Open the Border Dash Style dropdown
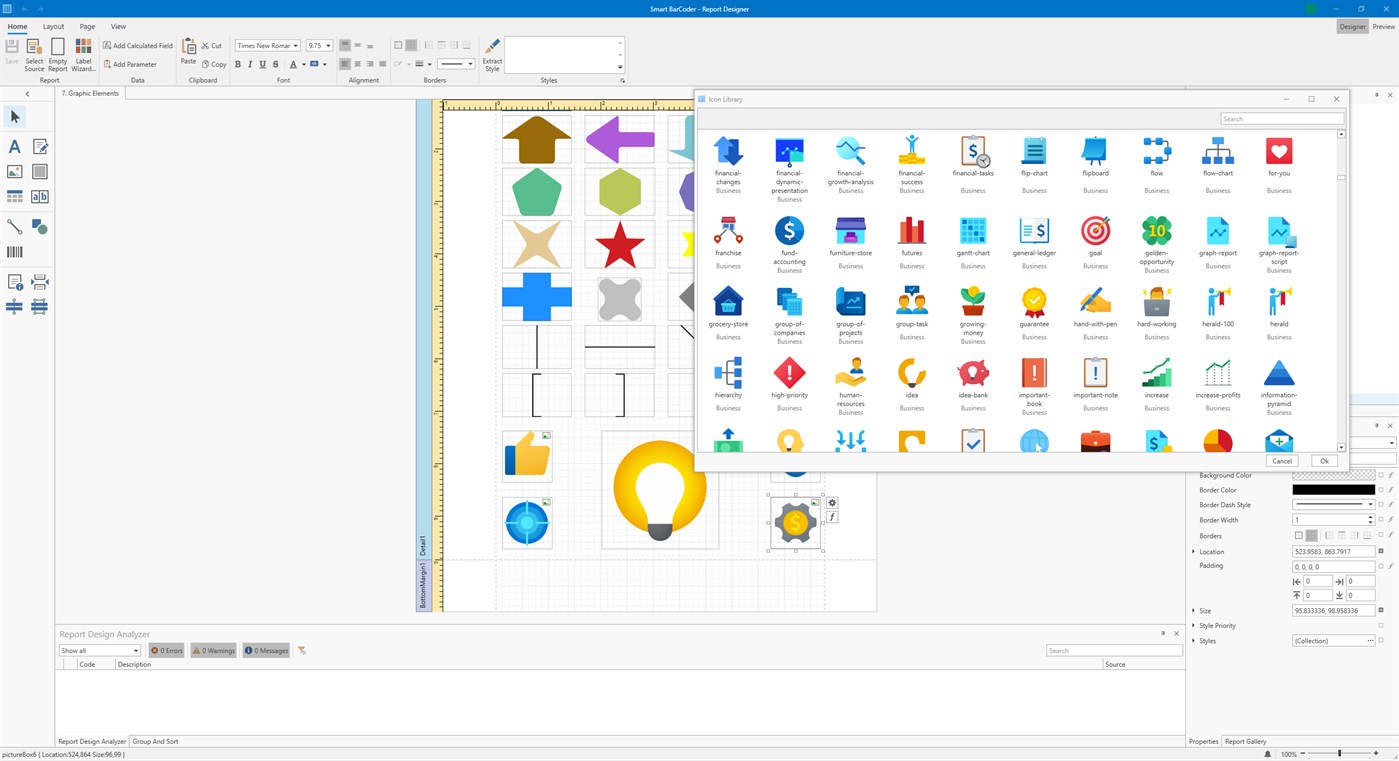Image resolution: width=1399 pixels, height=761 pixels. (x=1369, y=505)
